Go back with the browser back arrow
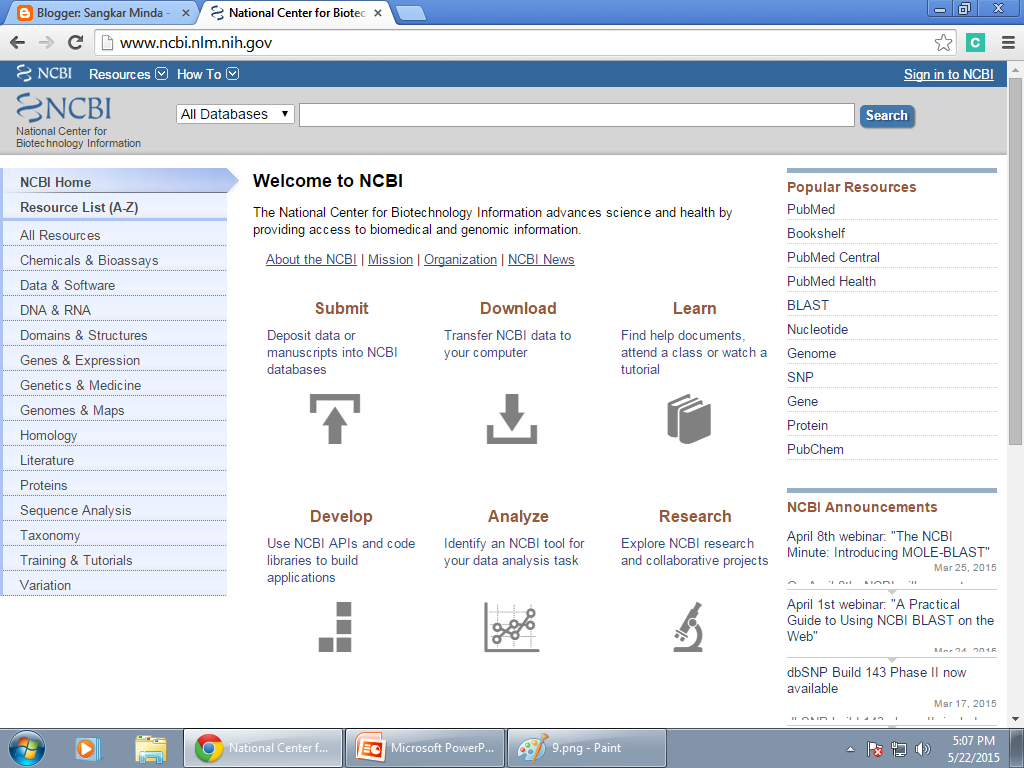 coord(18,43)
